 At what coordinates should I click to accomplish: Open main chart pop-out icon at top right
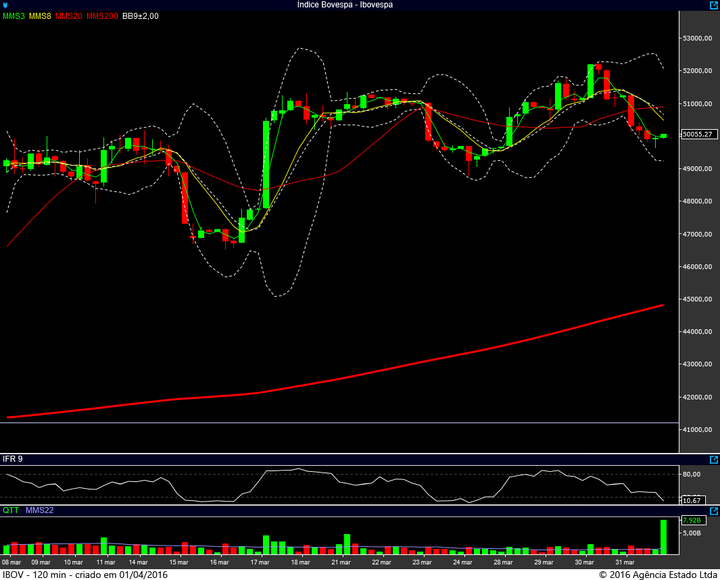[714, 5]
